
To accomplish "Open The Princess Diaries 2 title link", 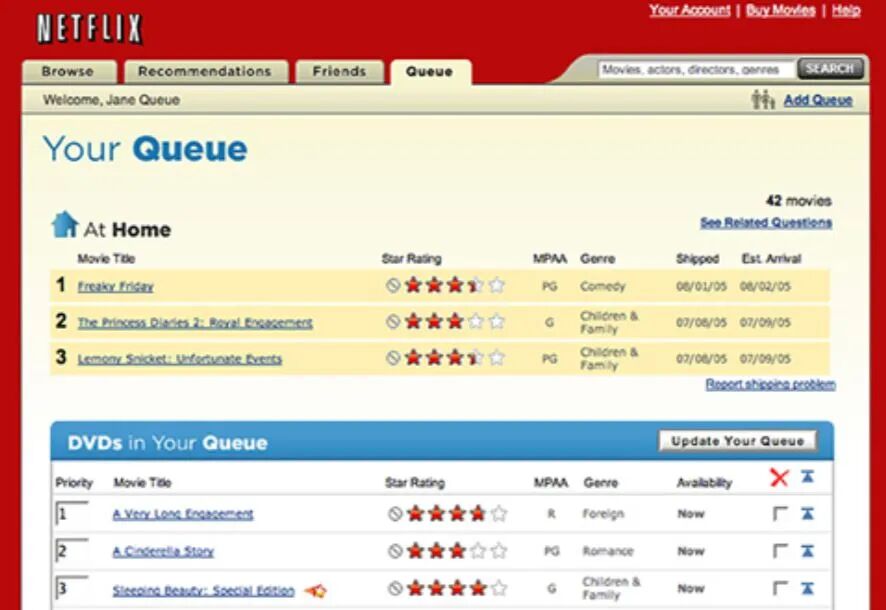I will [x=195, y=323].
